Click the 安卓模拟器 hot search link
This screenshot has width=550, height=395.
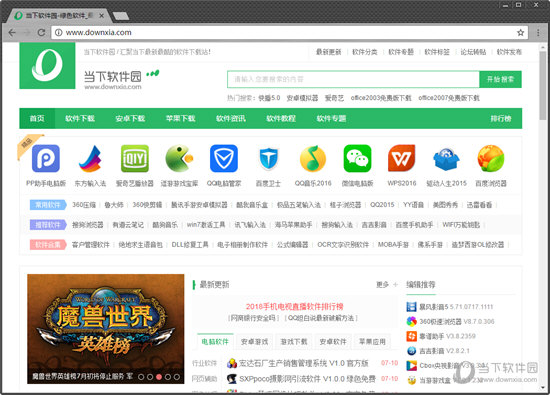pyautogui.click(x=302, y=98)
